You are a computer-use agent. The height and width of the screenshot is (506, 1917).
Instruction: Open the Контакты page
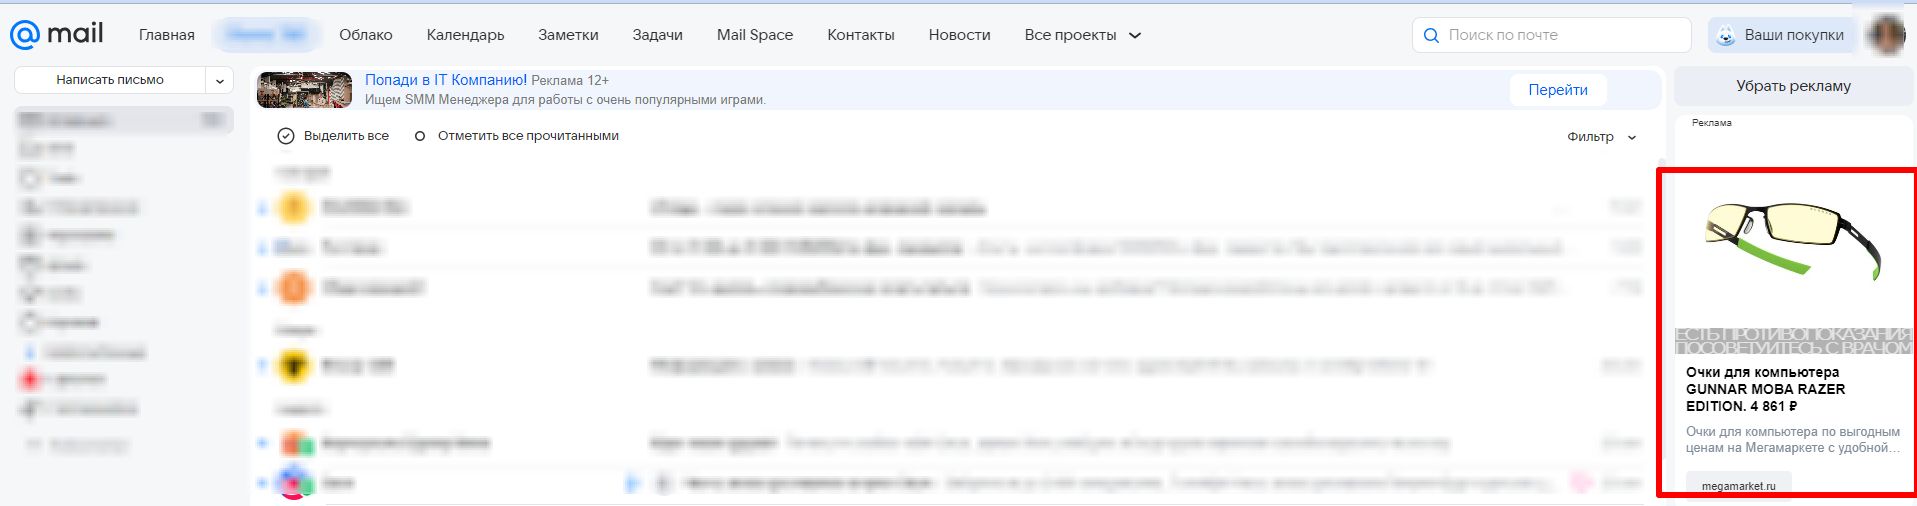(x=860, y=35)
